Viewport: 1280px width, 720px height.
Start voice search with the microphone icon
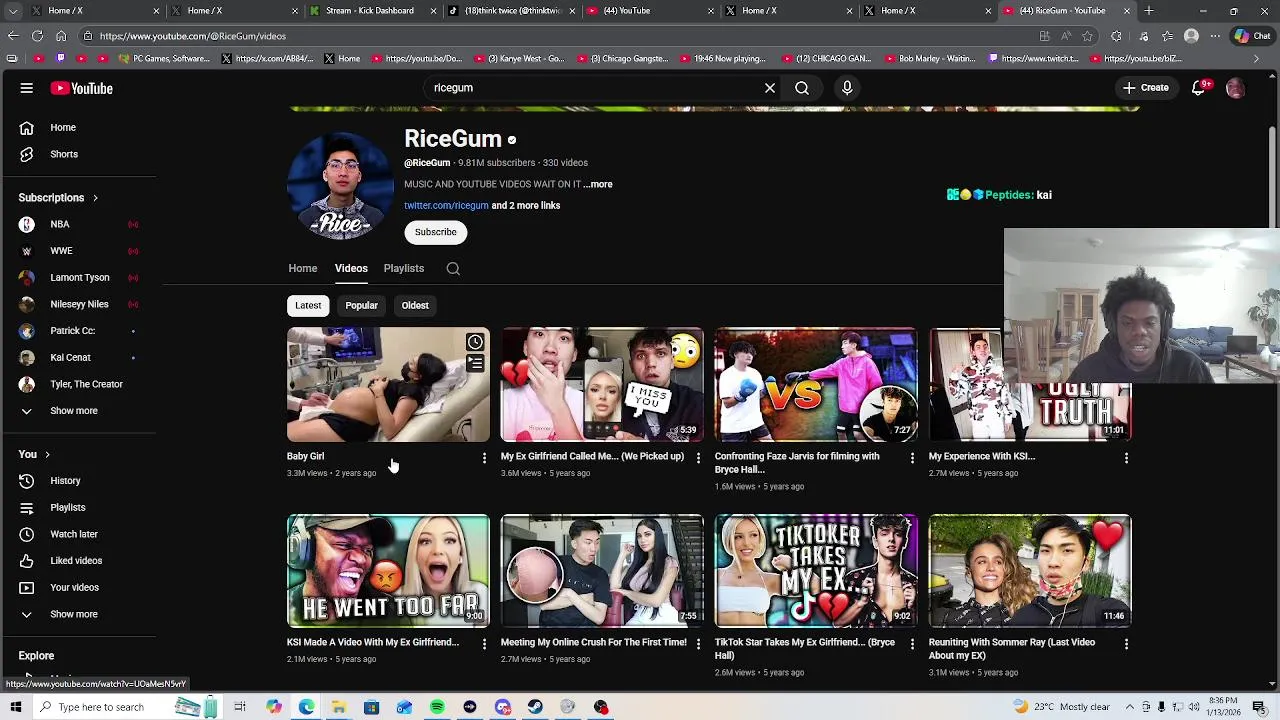click(847, 88)
